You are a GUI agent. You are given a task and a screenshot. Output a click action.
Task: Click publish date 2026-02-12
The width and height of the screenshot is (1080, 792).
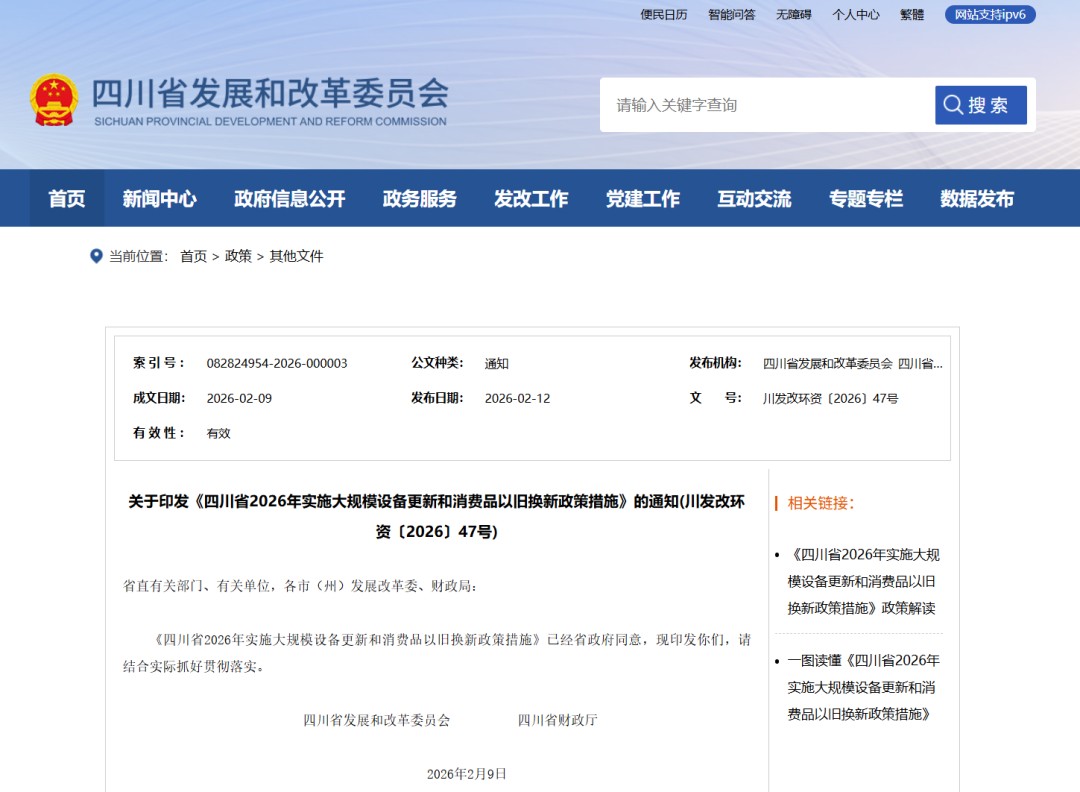click(x=517, y=399)
